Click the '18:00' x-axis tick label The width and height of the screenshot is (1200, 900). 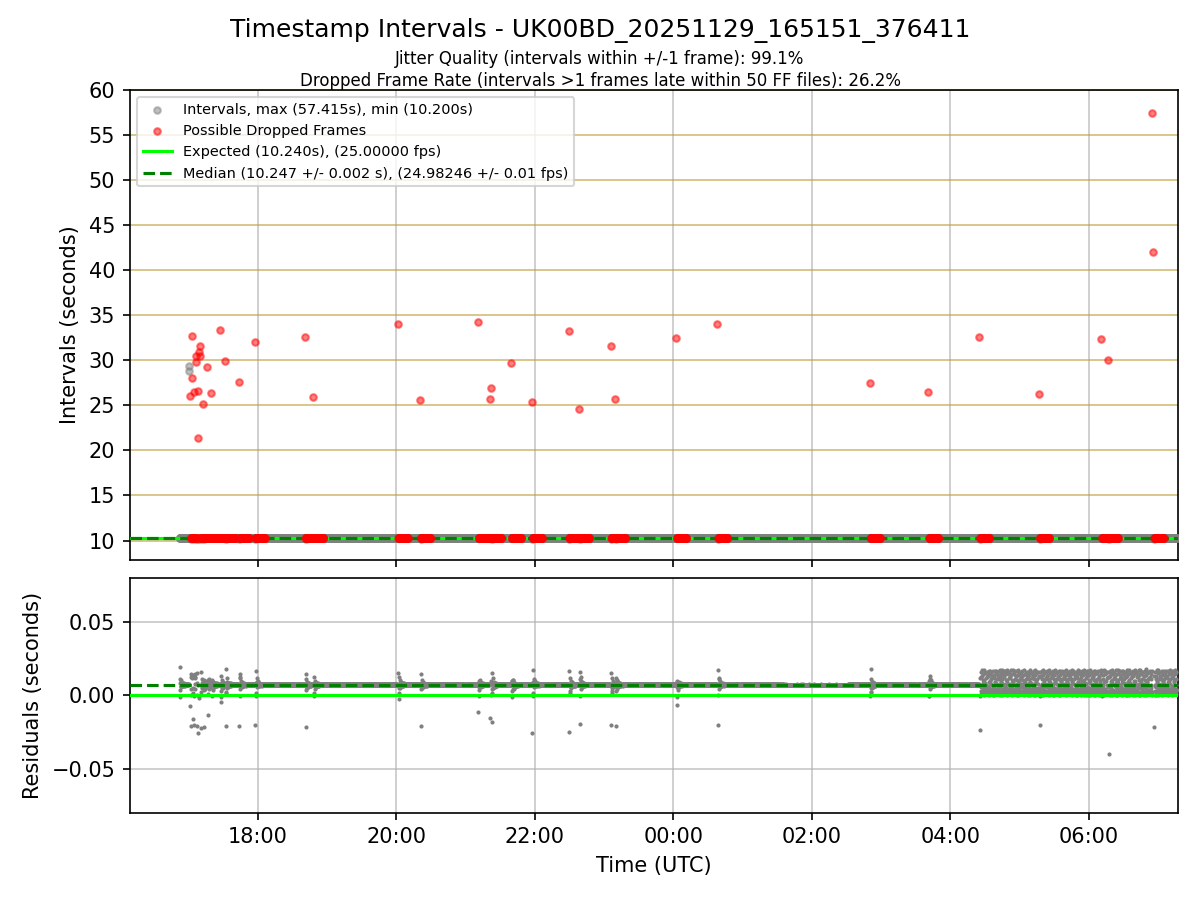[x=258, y=834]
